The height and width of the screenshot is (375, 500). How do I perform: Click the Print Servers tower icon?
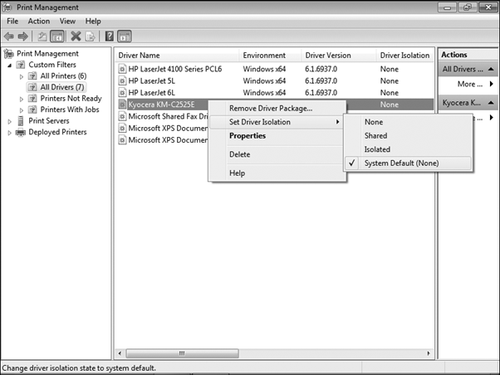pos(21,121)
